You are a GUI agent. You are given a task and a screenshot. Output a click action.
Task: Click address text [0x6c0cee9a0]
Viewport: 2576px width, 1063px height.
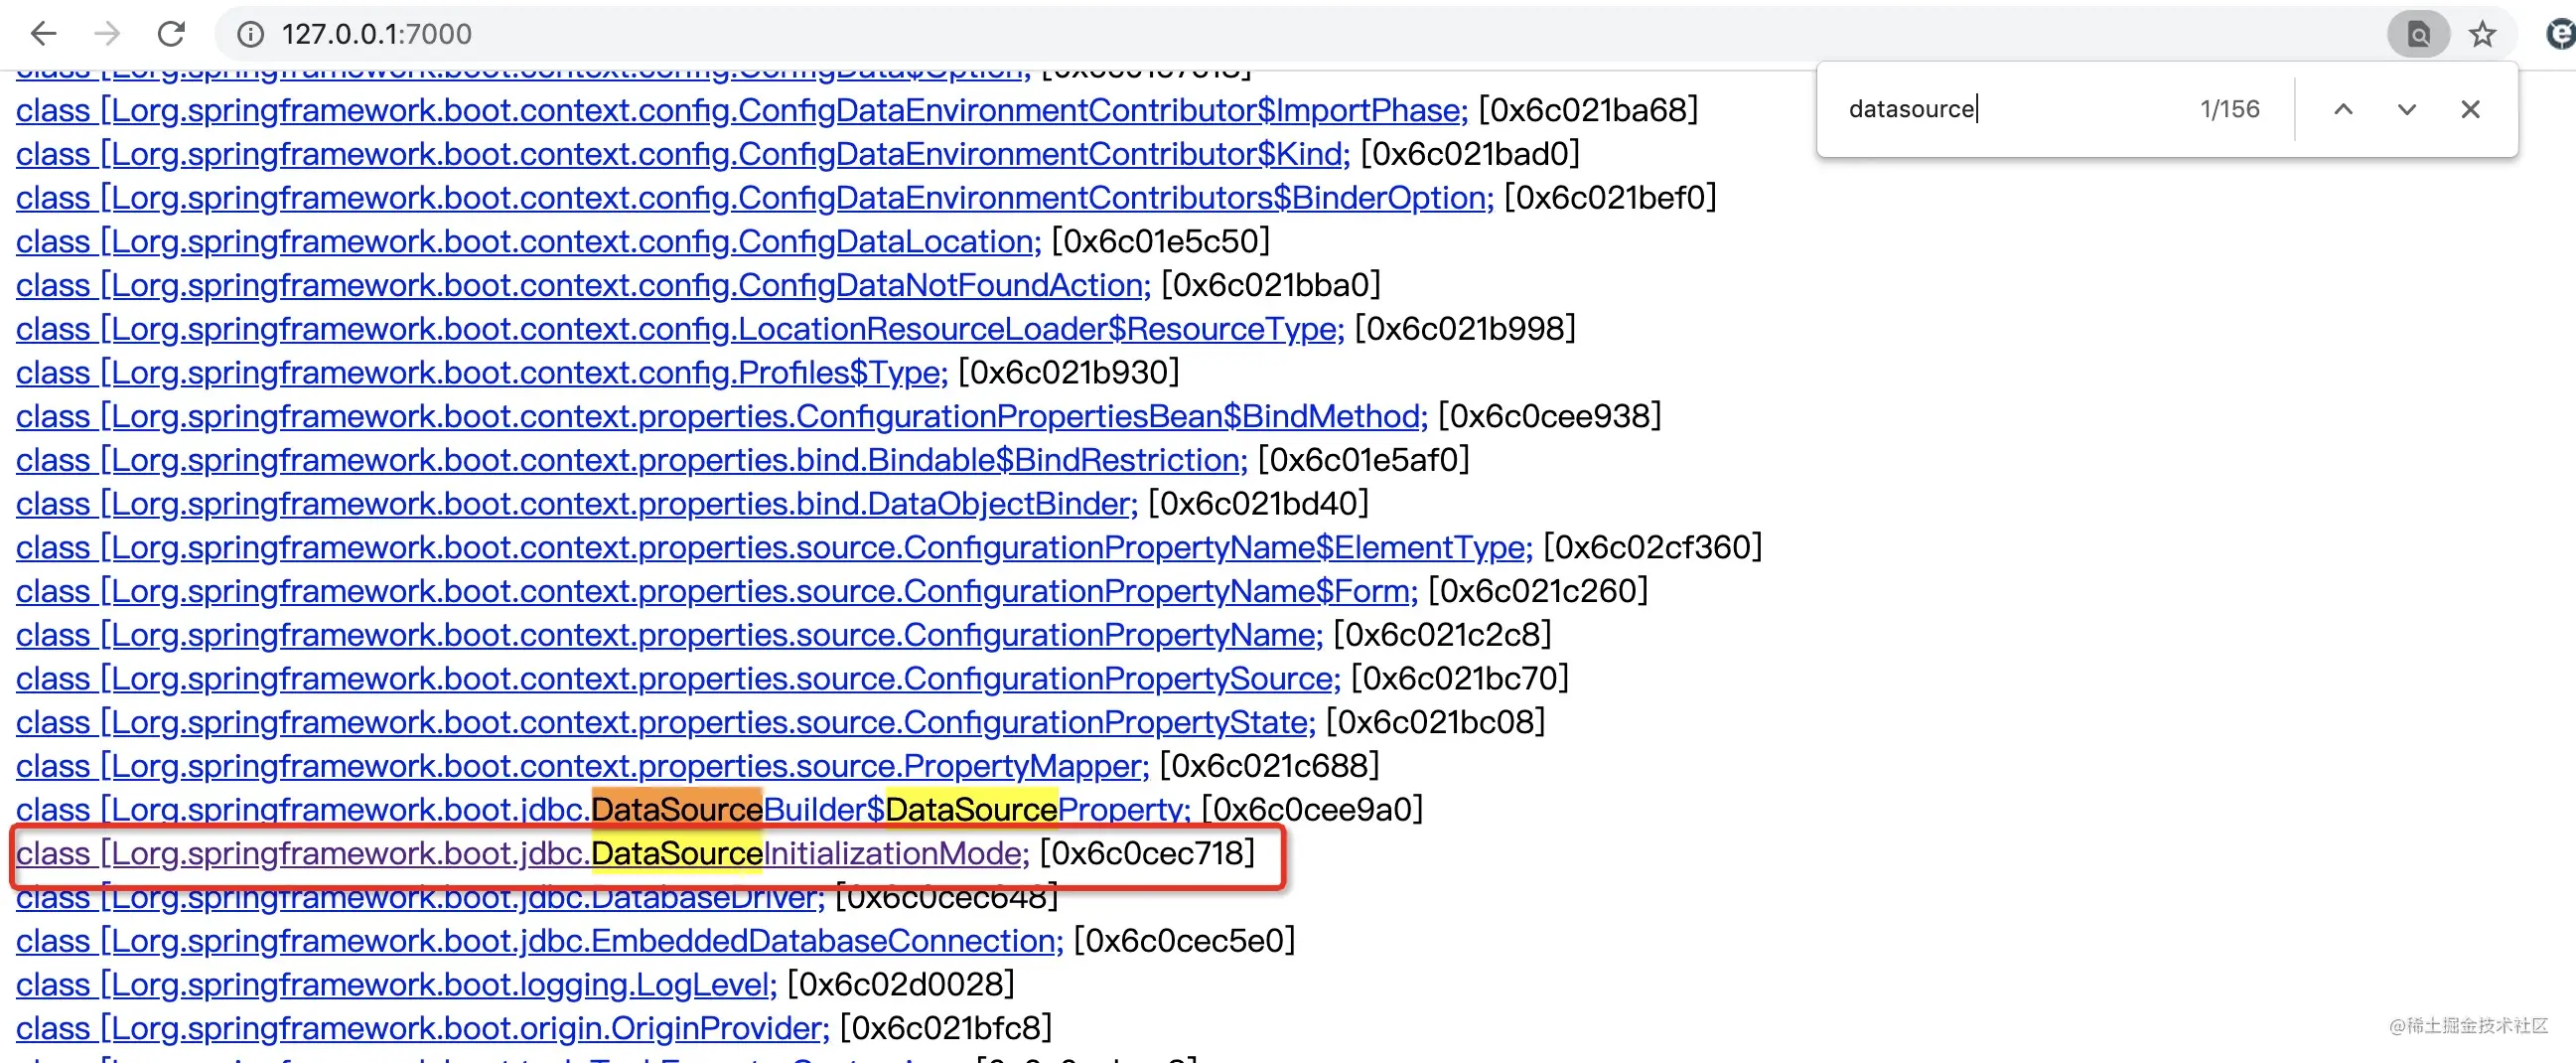[x=1312, y=809]
